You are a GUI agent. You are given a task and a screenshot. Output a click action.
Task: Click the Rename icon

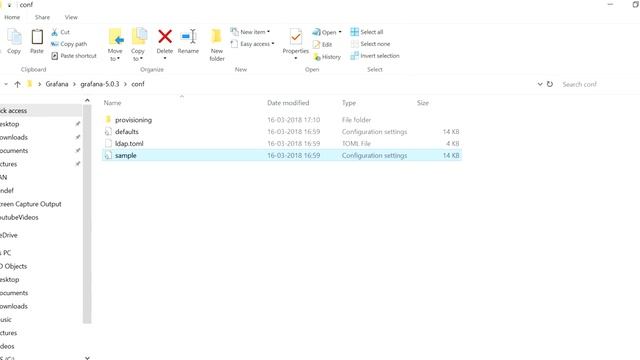point(189,37)
